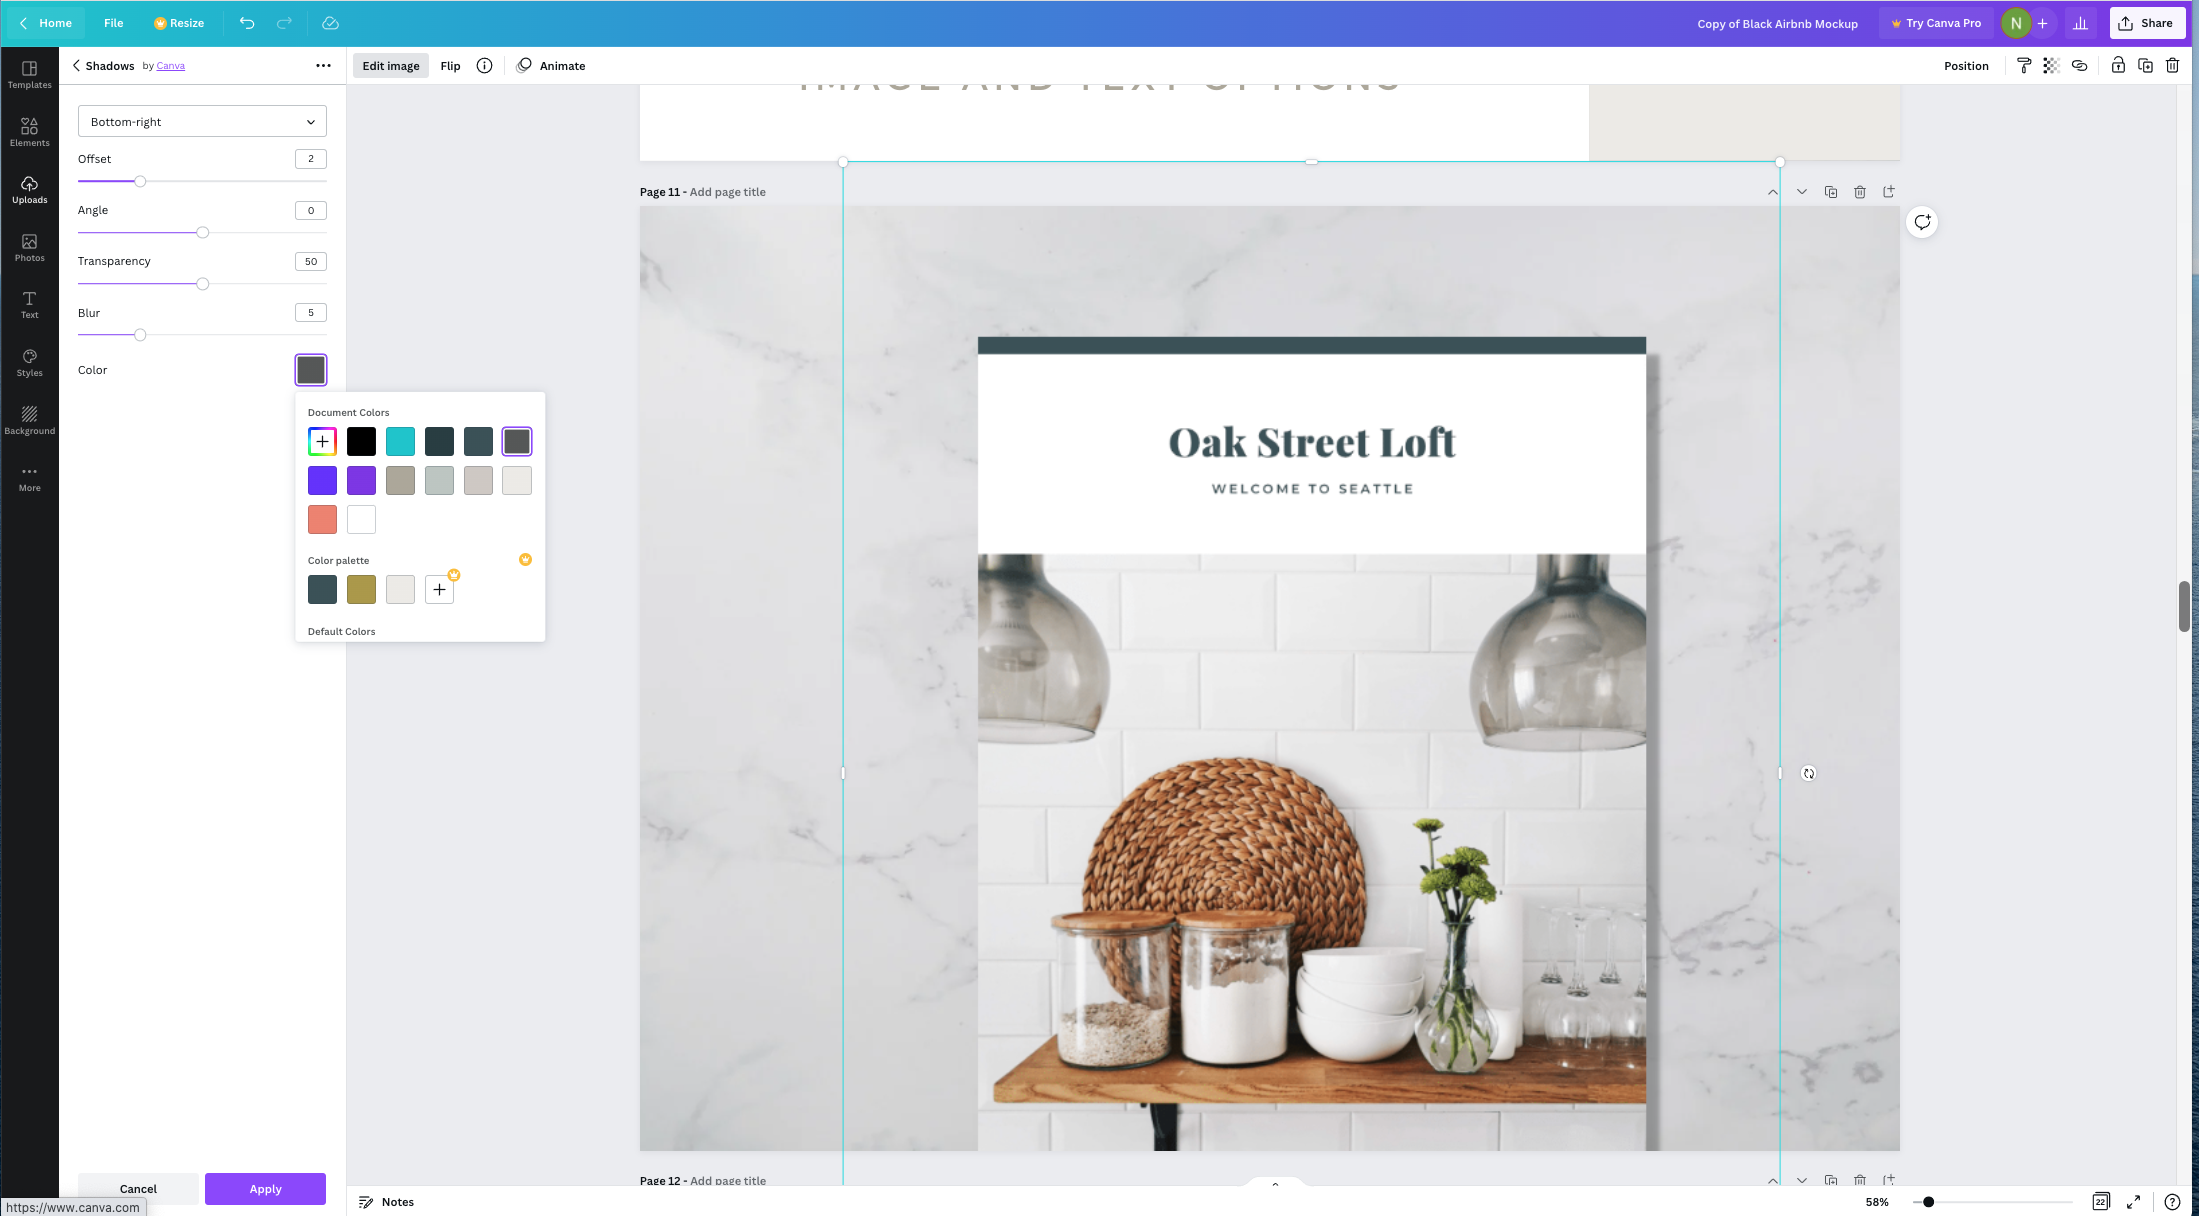Viewport: 2199px width, 1216px height.
Task: Click the Add page title field for page 11
Action: [727, 191]
